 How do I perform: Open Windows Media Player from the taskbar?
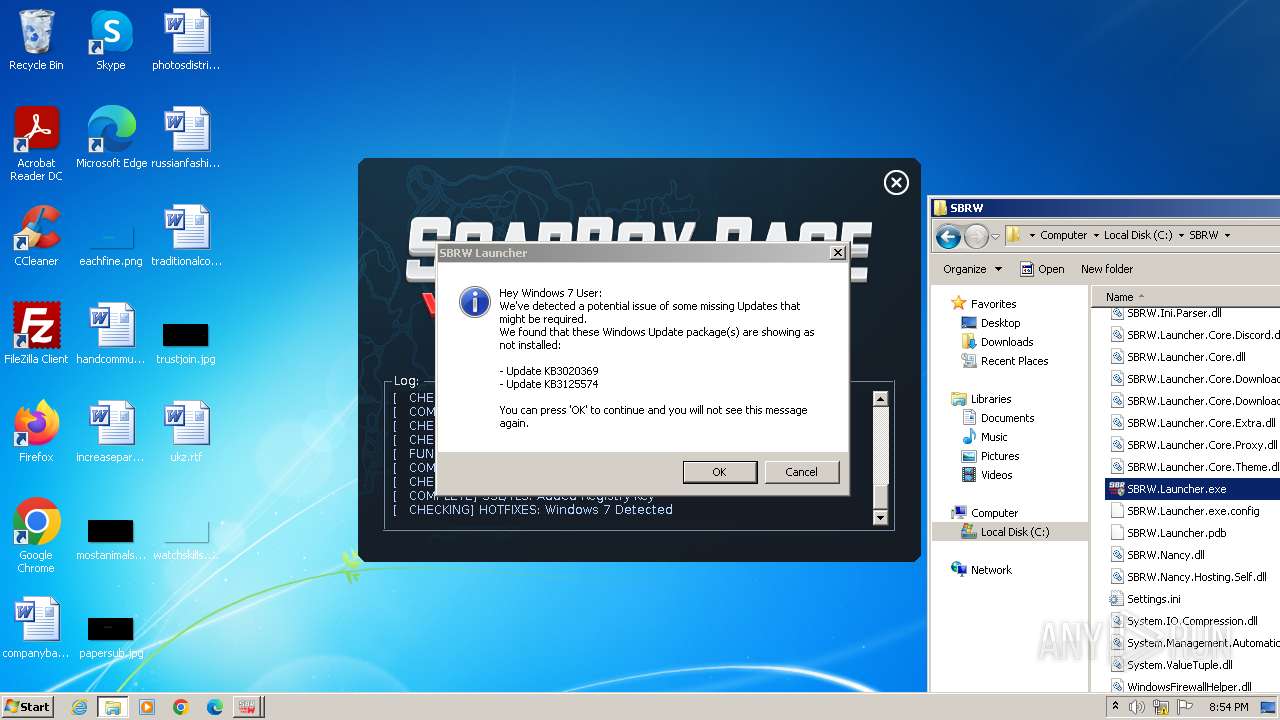[x=147, y=707]
